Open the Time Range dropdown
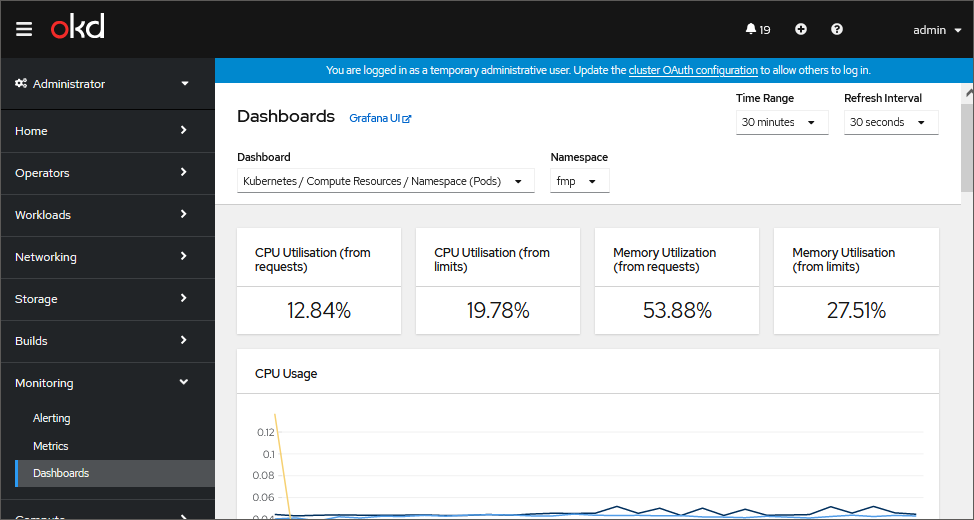This screenshot has height=520, width=974. tap(782, 122)
